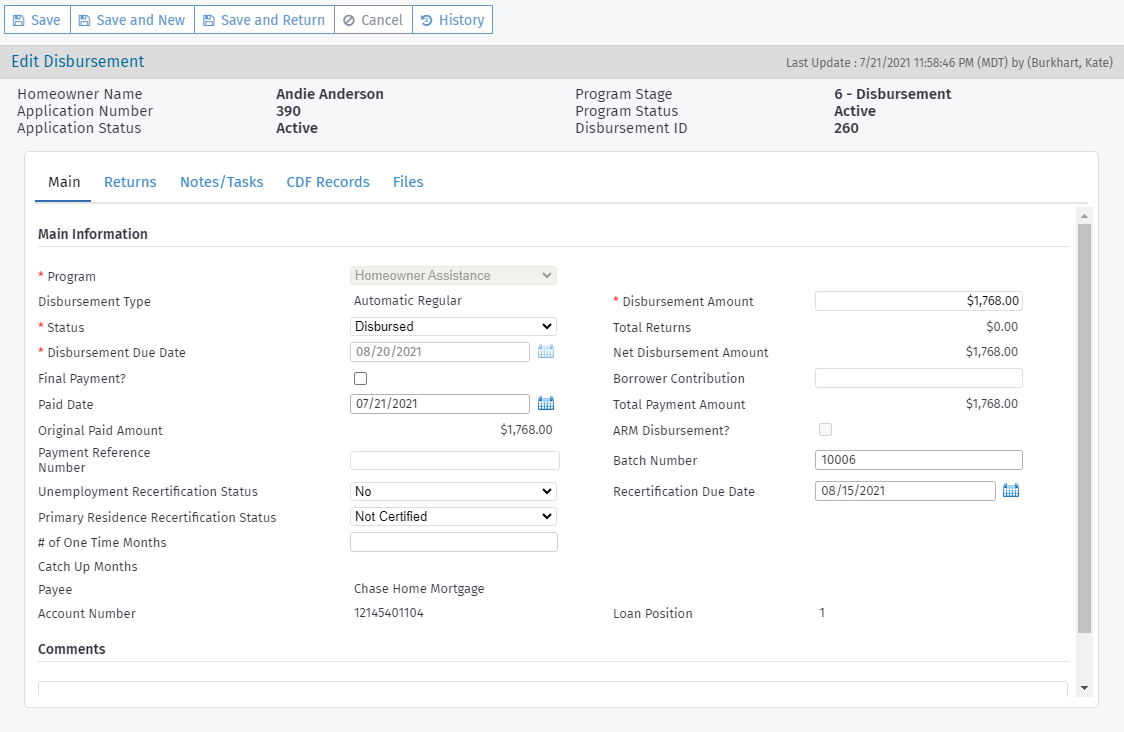The width and height of the screenshot is (1124, 732).
Task: Switch to the Returns tab
Action: click(130, 181)
